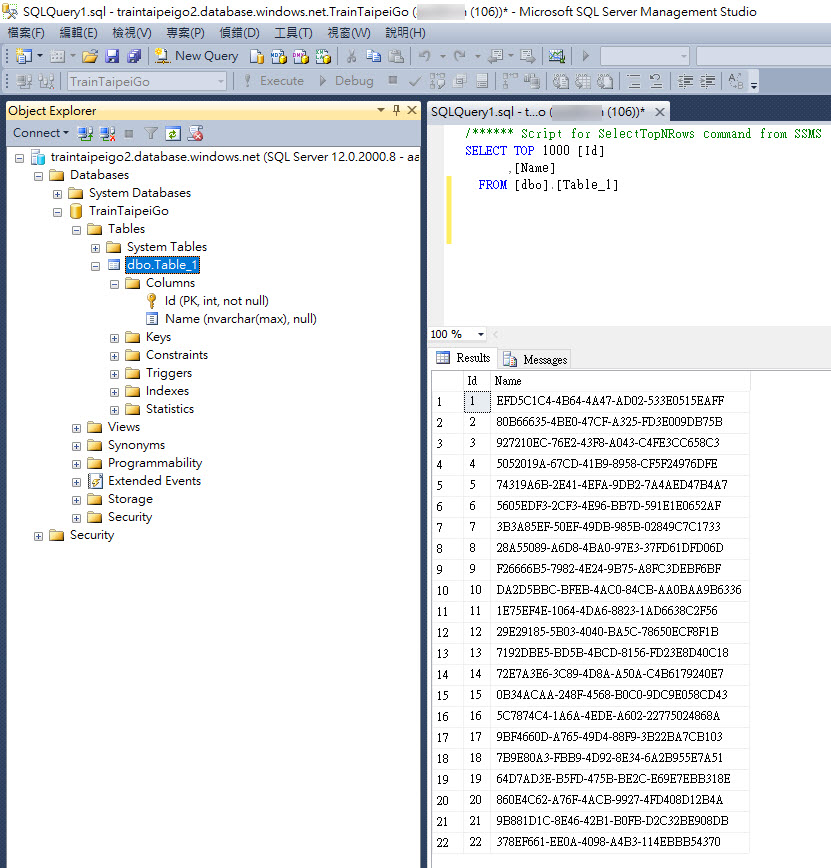Expand the System Databases node
Screen dimensions: 831x868
(57, 194)
